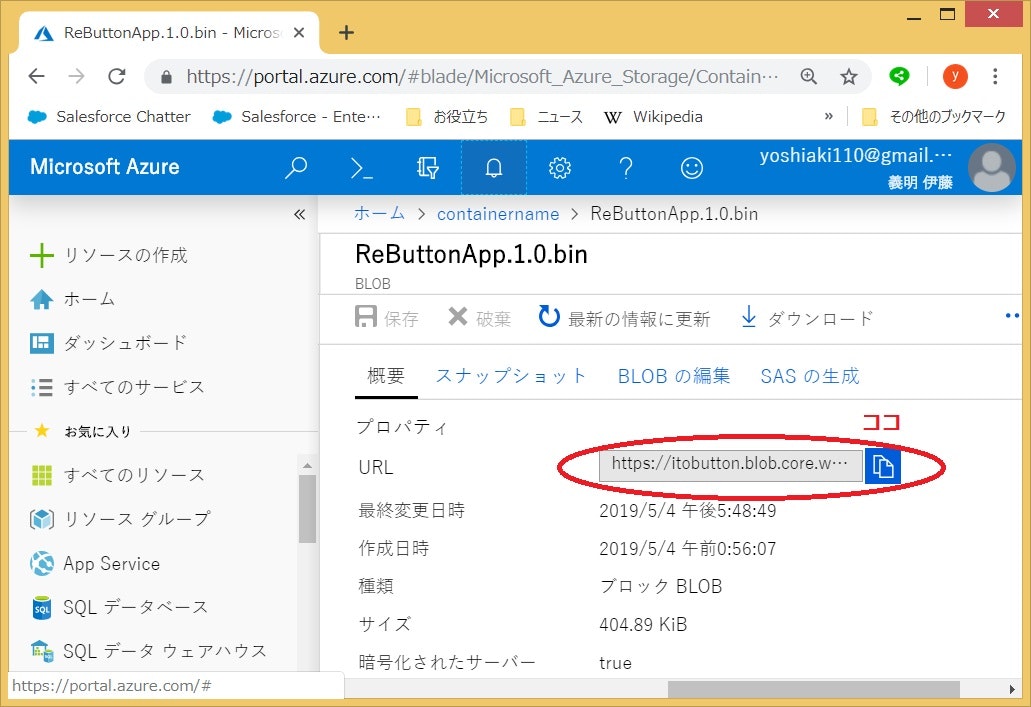Click horizontal scrollbar at bottom
1031x707 pixels.
tap(813, 689)
